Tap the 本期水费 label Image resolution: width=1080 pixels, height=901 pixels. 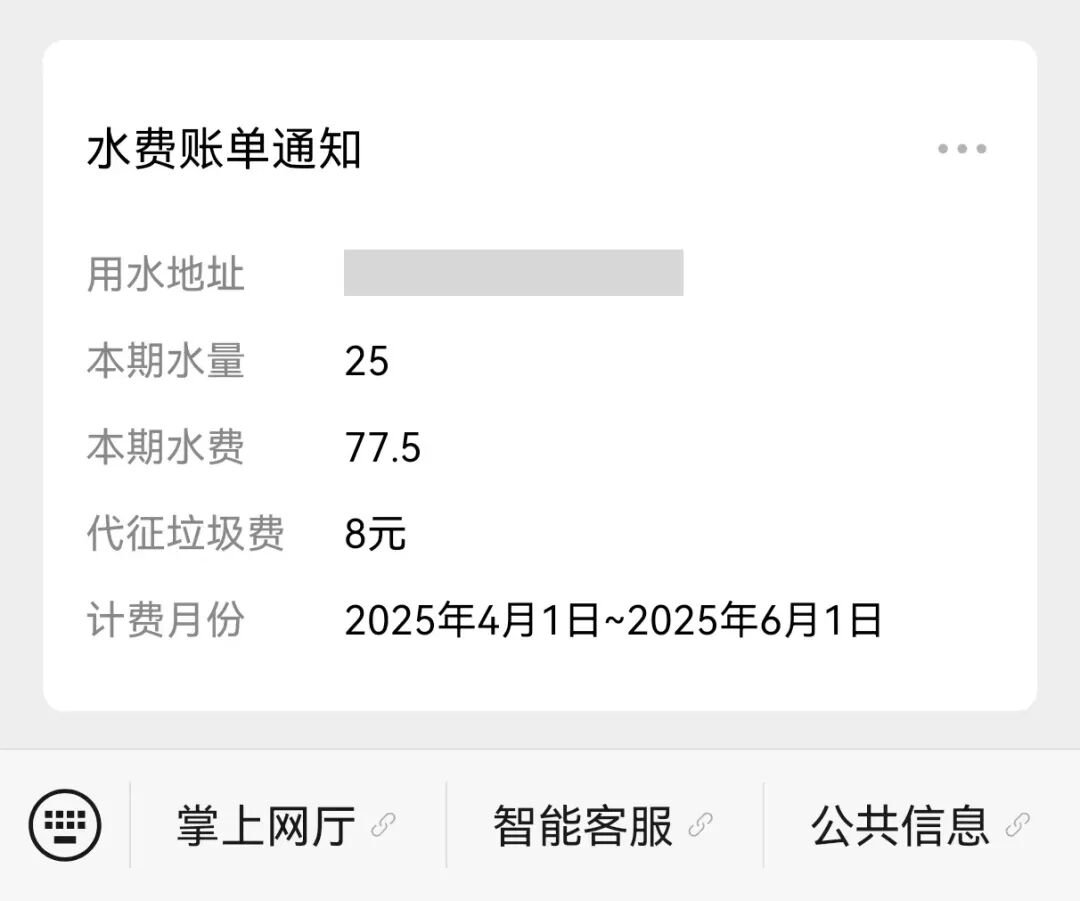click(x=165, y=448)
